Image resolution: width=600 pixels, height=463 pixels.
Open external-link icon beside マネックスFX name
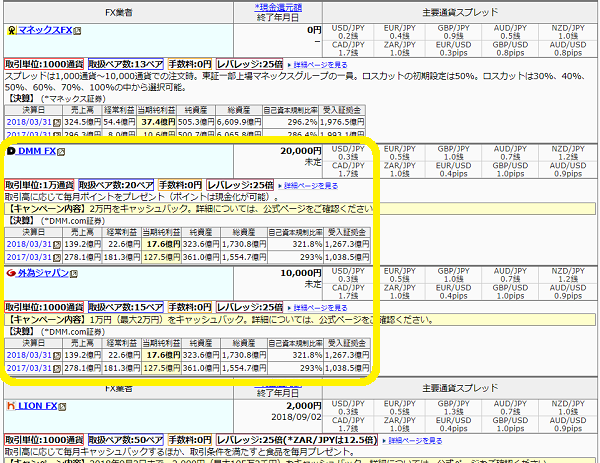tap(77, 31)
